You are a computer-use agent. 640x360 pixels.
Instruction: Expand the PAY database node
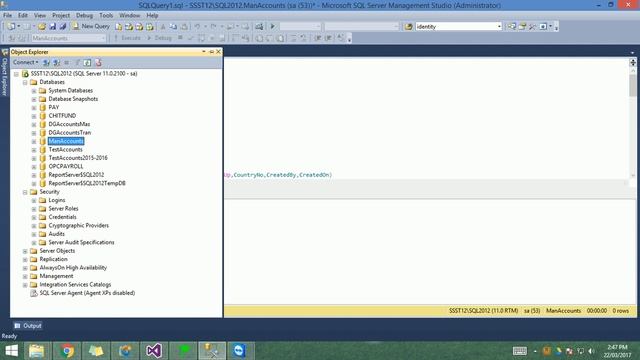click(x=34, y=108)
